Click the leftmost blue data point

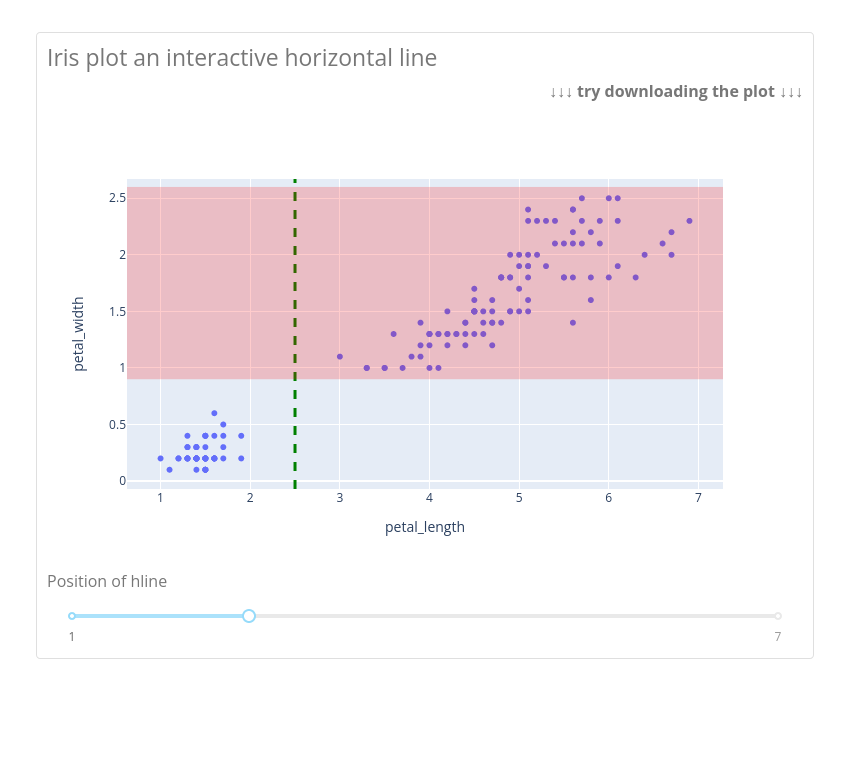(x=160, y=459)
